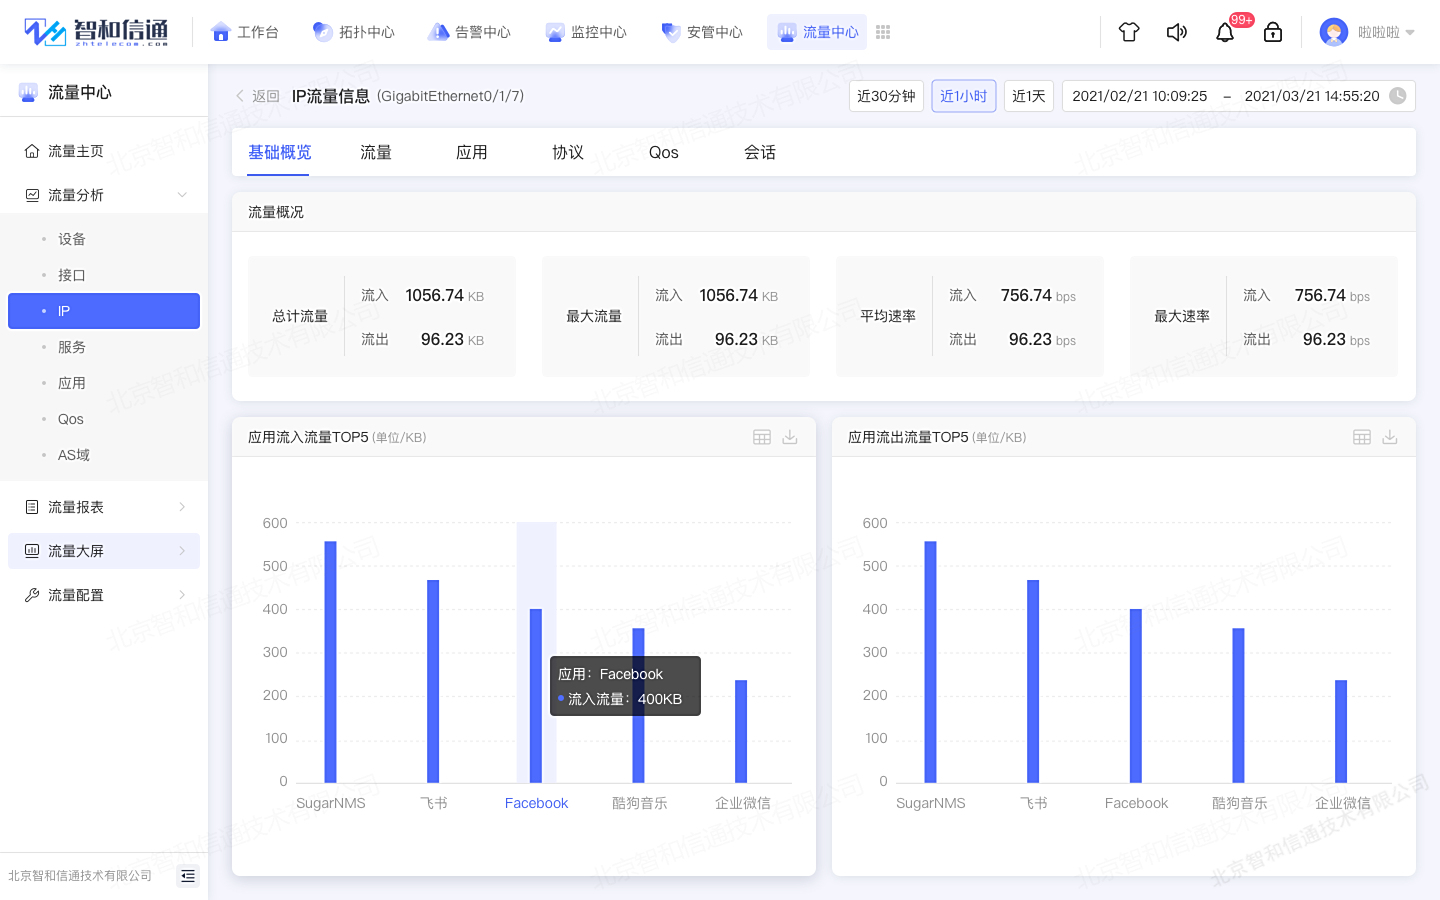
Task: Click the 流量报表 document icon
Action: [x=32, y=507]
